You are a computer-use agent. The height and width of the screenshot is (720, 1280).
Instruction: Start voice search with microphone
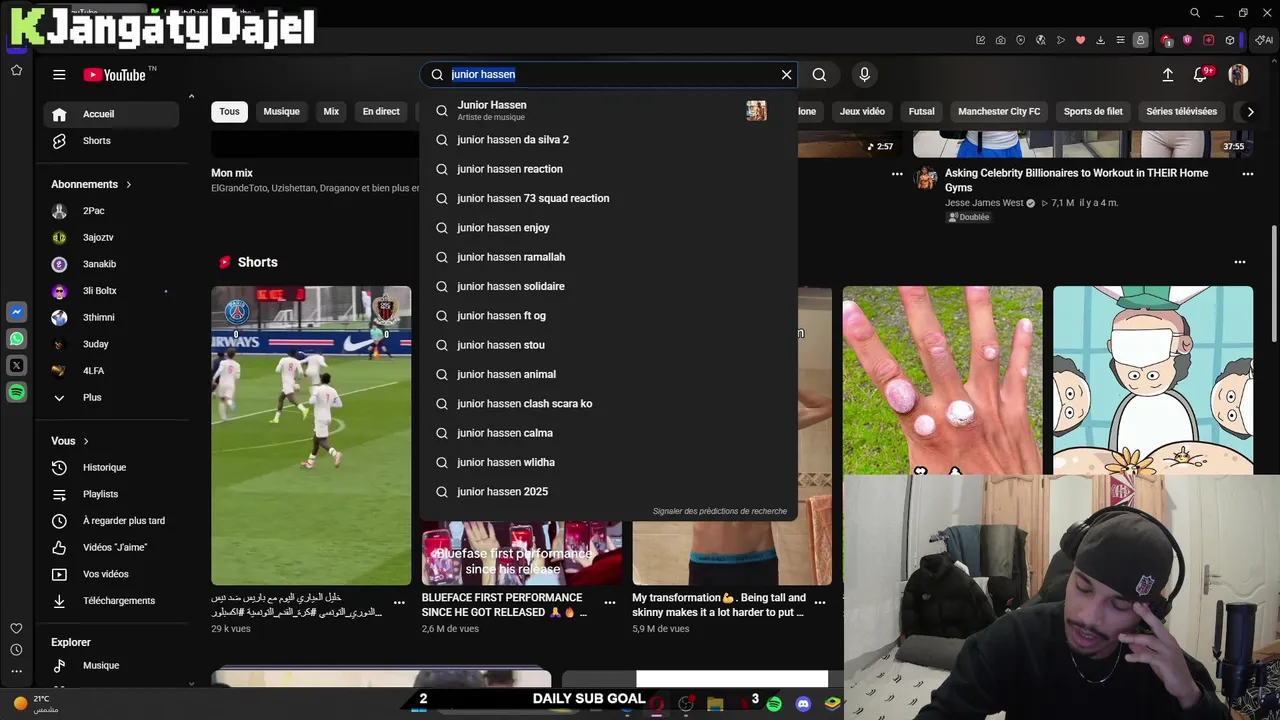point(865,74)
